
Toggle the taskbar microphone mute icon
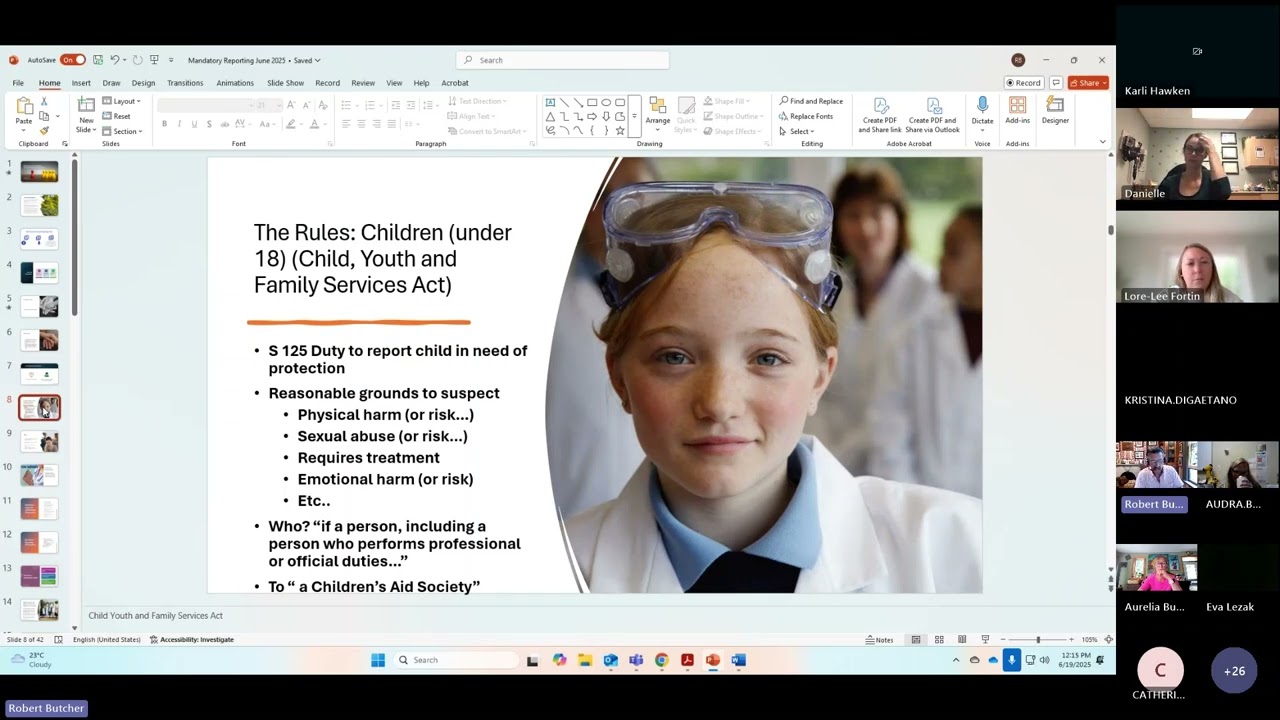[1012, 660]
